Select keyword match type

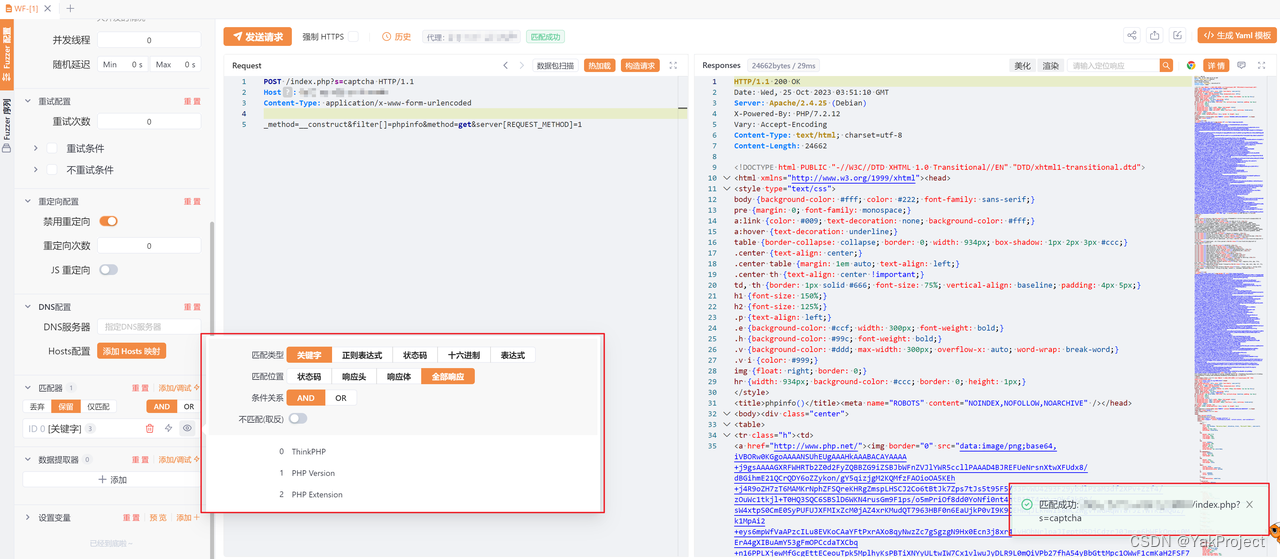tap(309, 355)
